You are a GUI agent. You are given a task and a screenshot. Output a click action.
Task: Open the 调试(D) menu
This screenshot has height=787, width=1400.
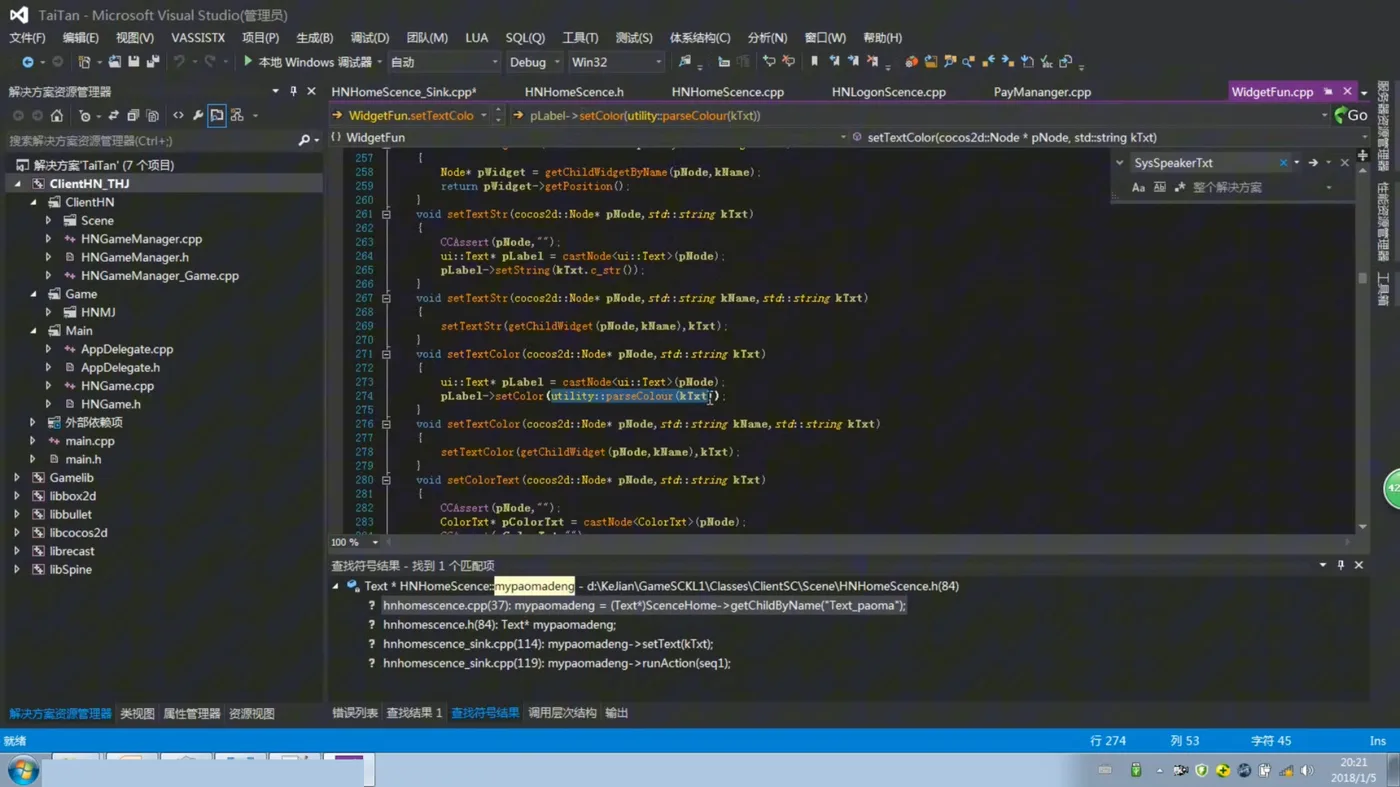pyautogui.click(x=369, y=38)
